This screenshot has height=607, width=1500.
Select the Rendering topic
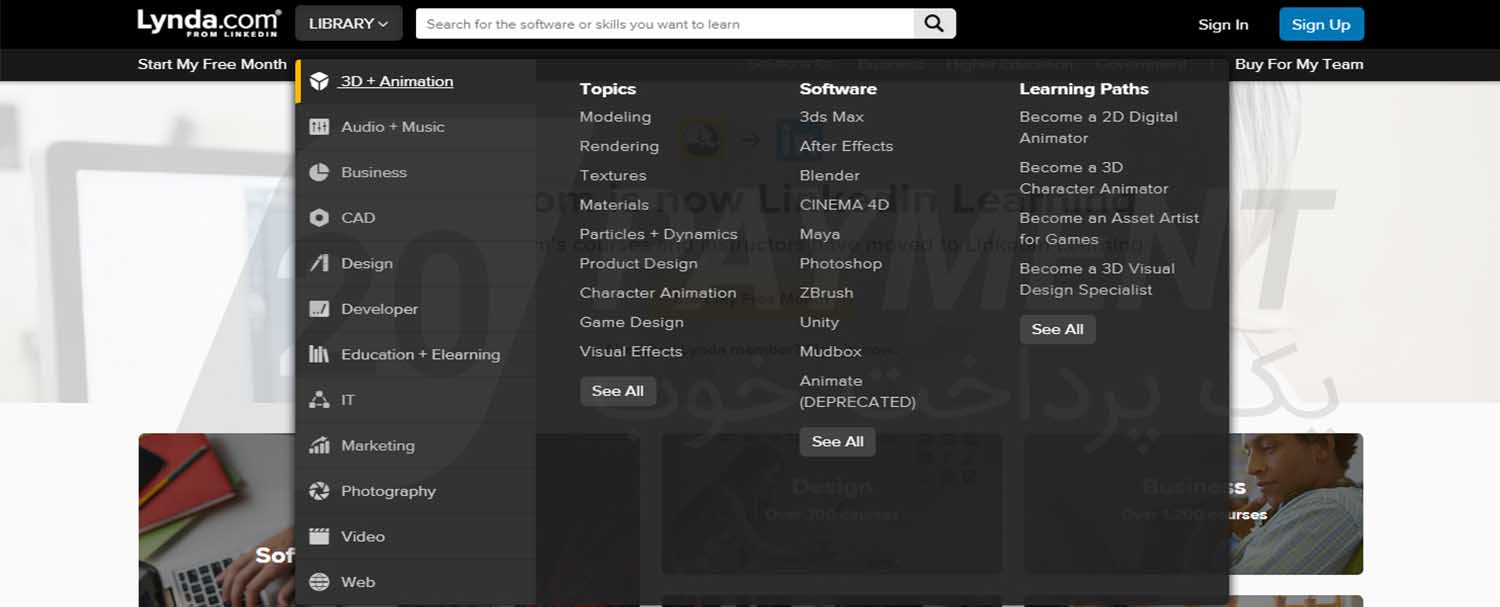pyautogui.click(x=619, y=146)
